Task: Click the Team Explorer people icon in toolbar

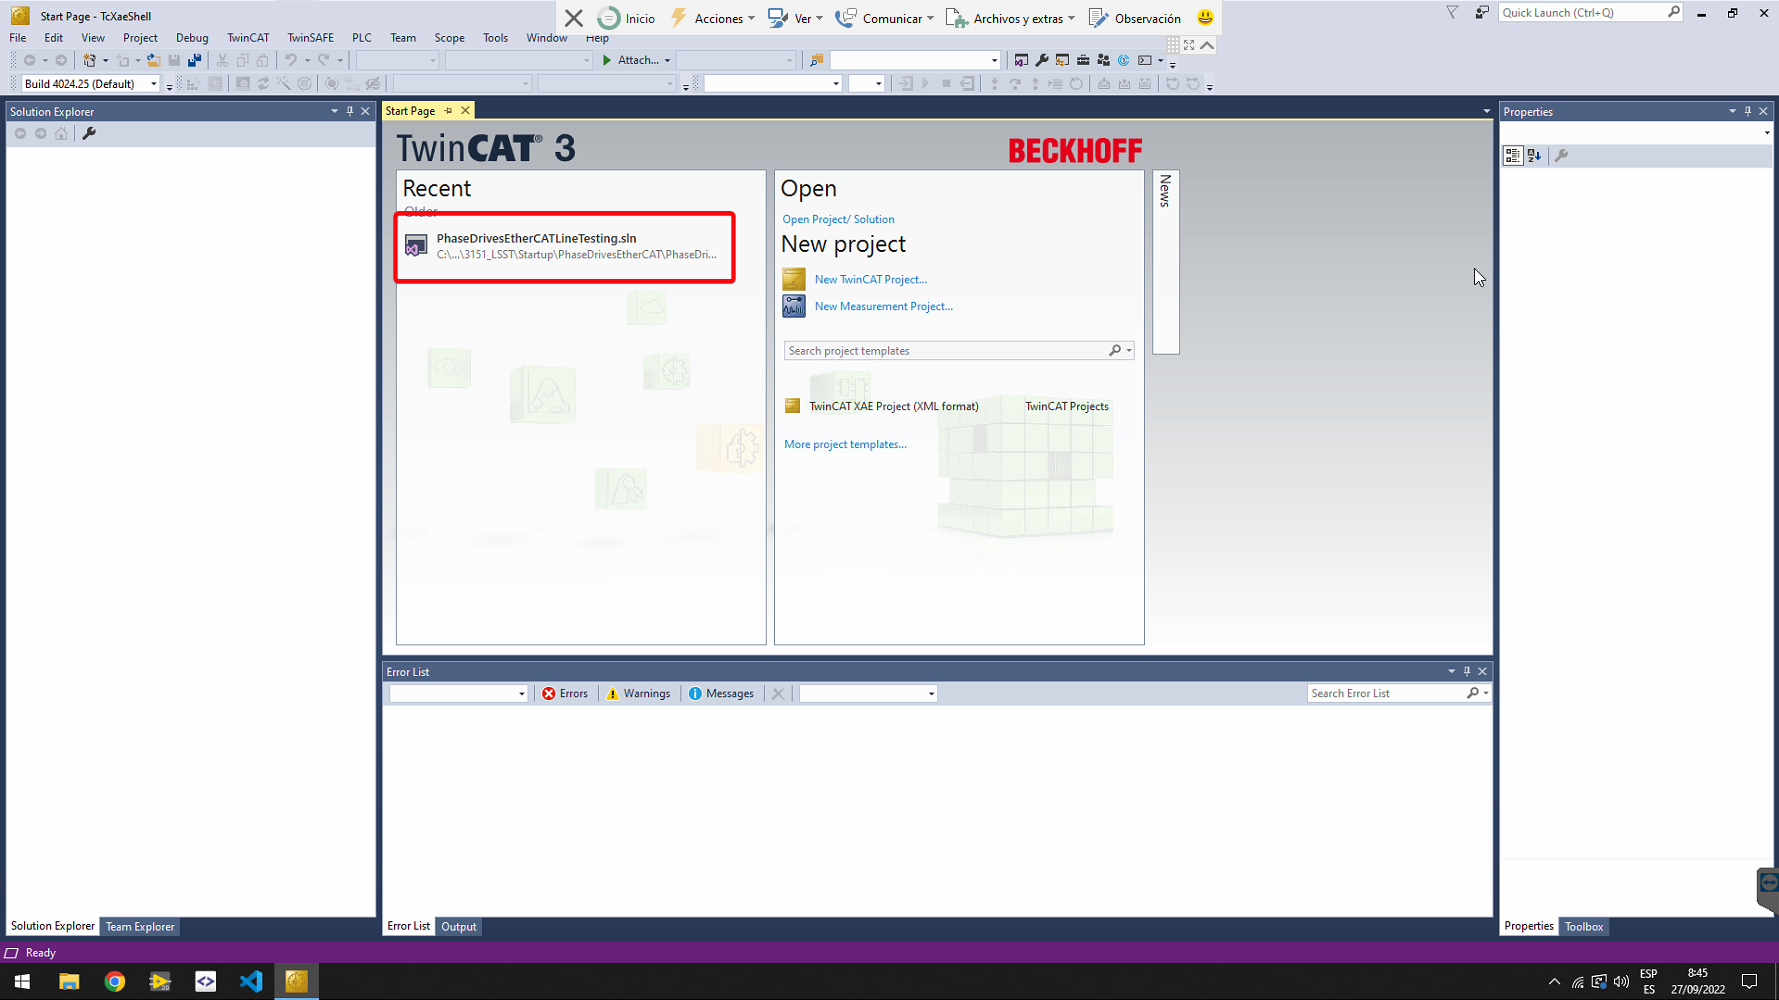Action: (1103, 60)
